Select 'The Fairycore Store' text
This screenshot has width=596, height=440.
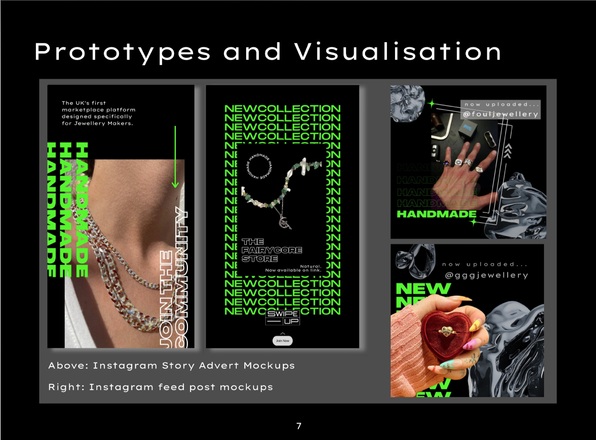point(272,250)
